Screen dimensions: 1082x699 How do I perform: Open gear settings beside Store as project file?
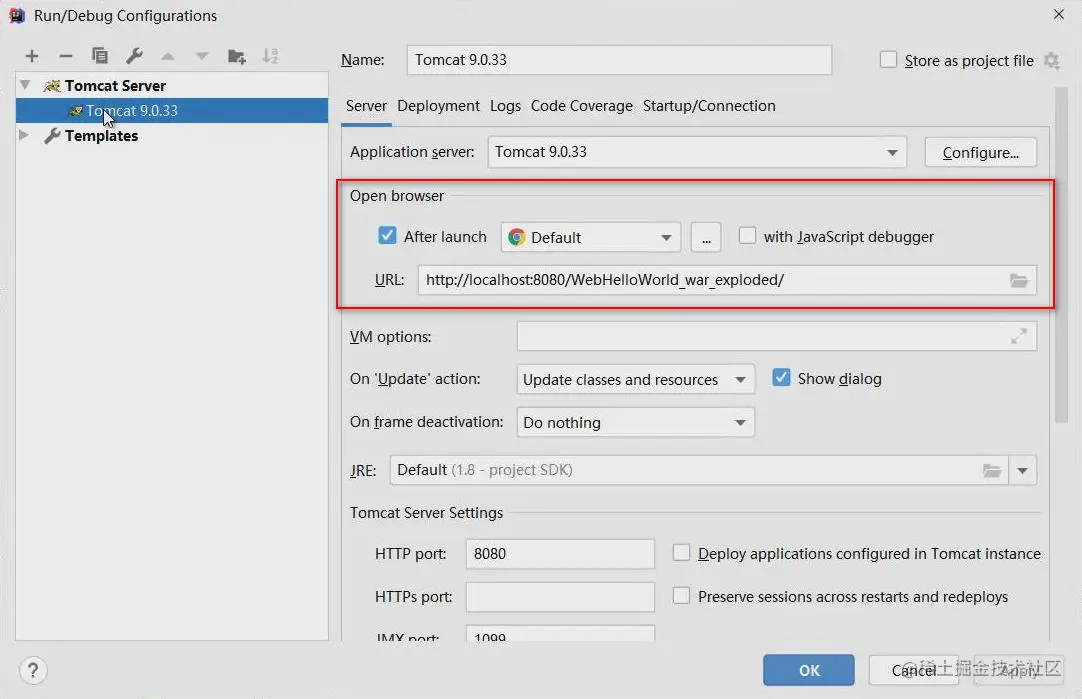tap(1051, 61)
